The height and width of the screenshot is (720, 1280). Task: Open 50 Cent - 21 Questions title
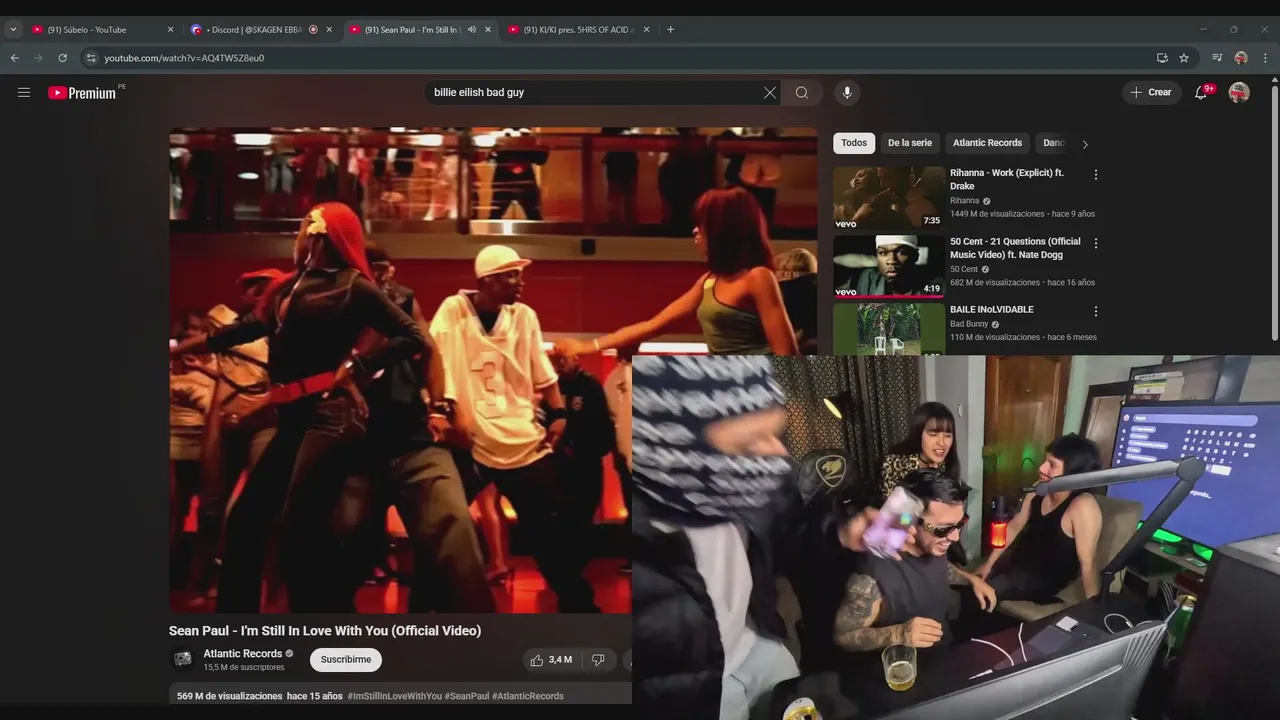coord(1015,248)
